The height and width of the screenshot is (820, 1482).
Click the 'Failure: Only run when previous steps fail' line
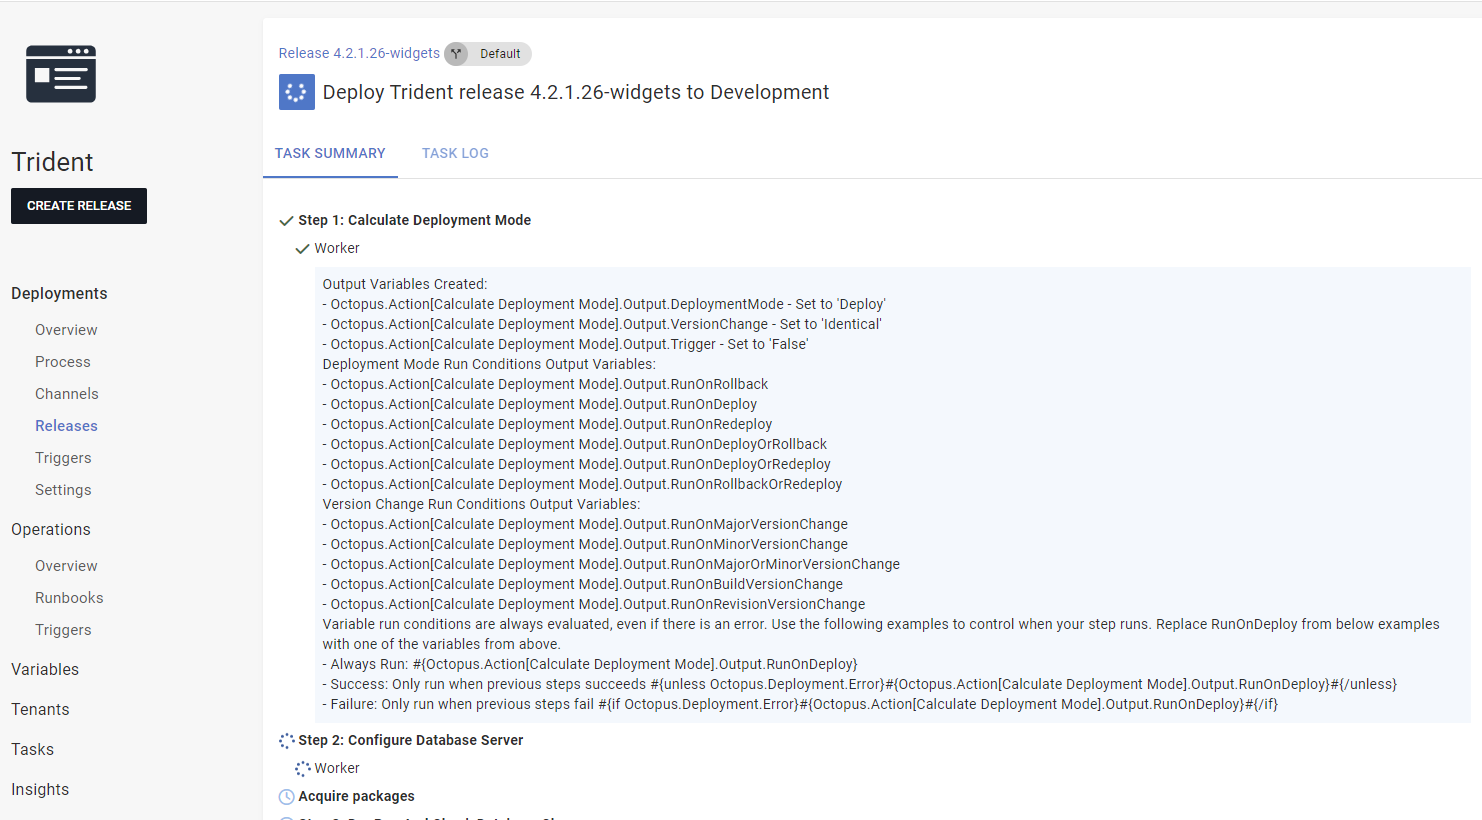800,704
